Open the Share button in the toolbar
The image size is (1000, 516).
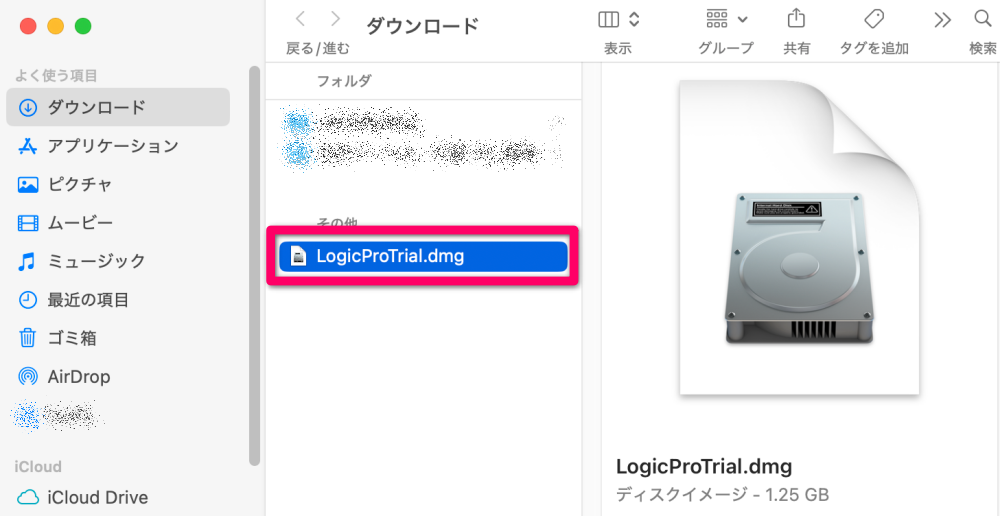click(796, 18)
